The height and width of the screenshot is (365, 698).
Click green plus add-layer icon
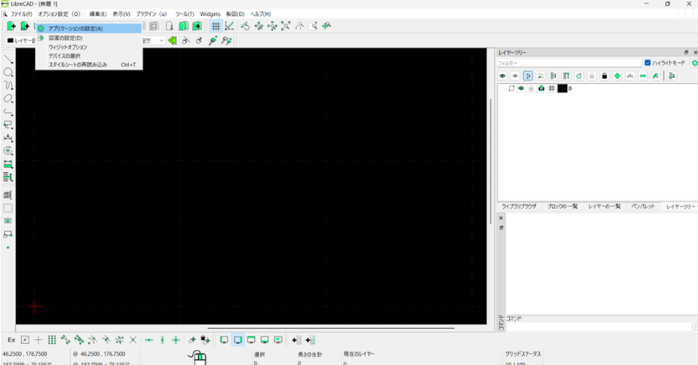click(x=617, y=76)
